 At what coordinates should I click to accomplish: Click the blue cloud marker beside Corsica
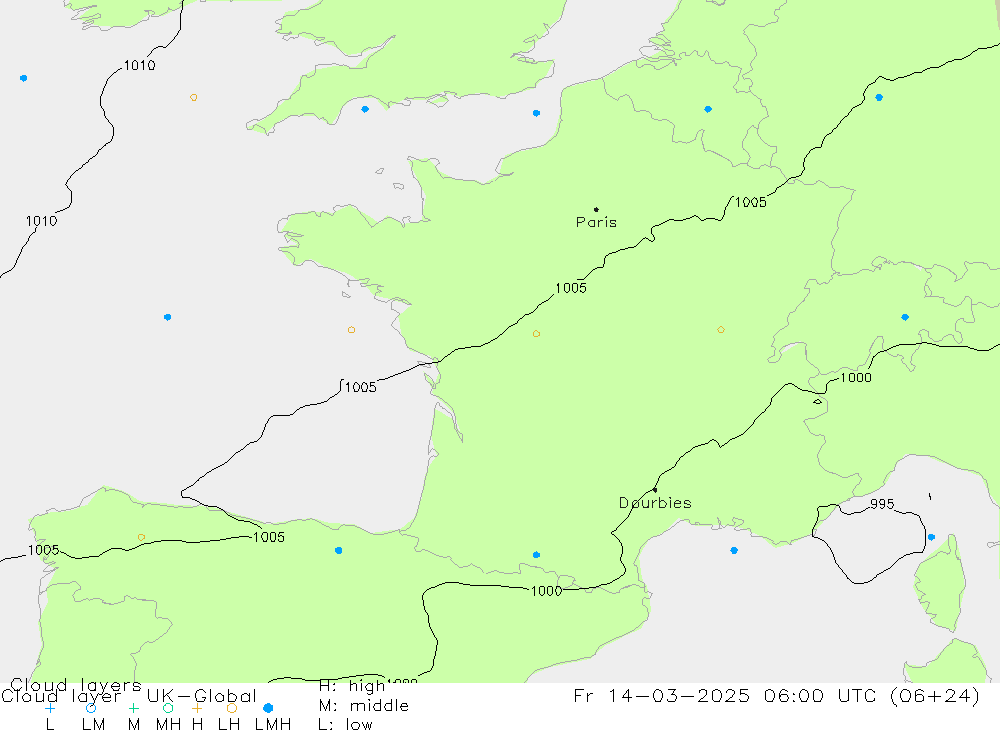931,537
